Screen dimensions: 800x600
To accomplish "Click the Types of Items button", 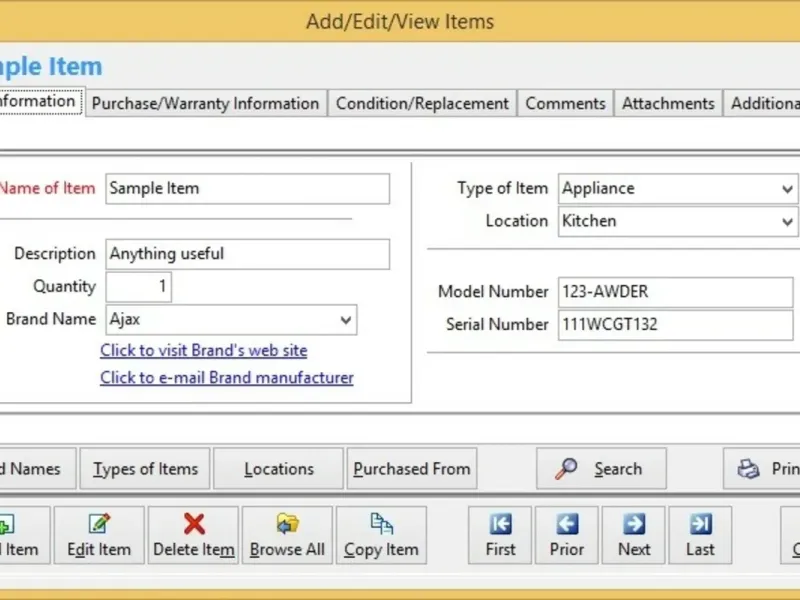I will pyautogui.click(x=145, y=468).
